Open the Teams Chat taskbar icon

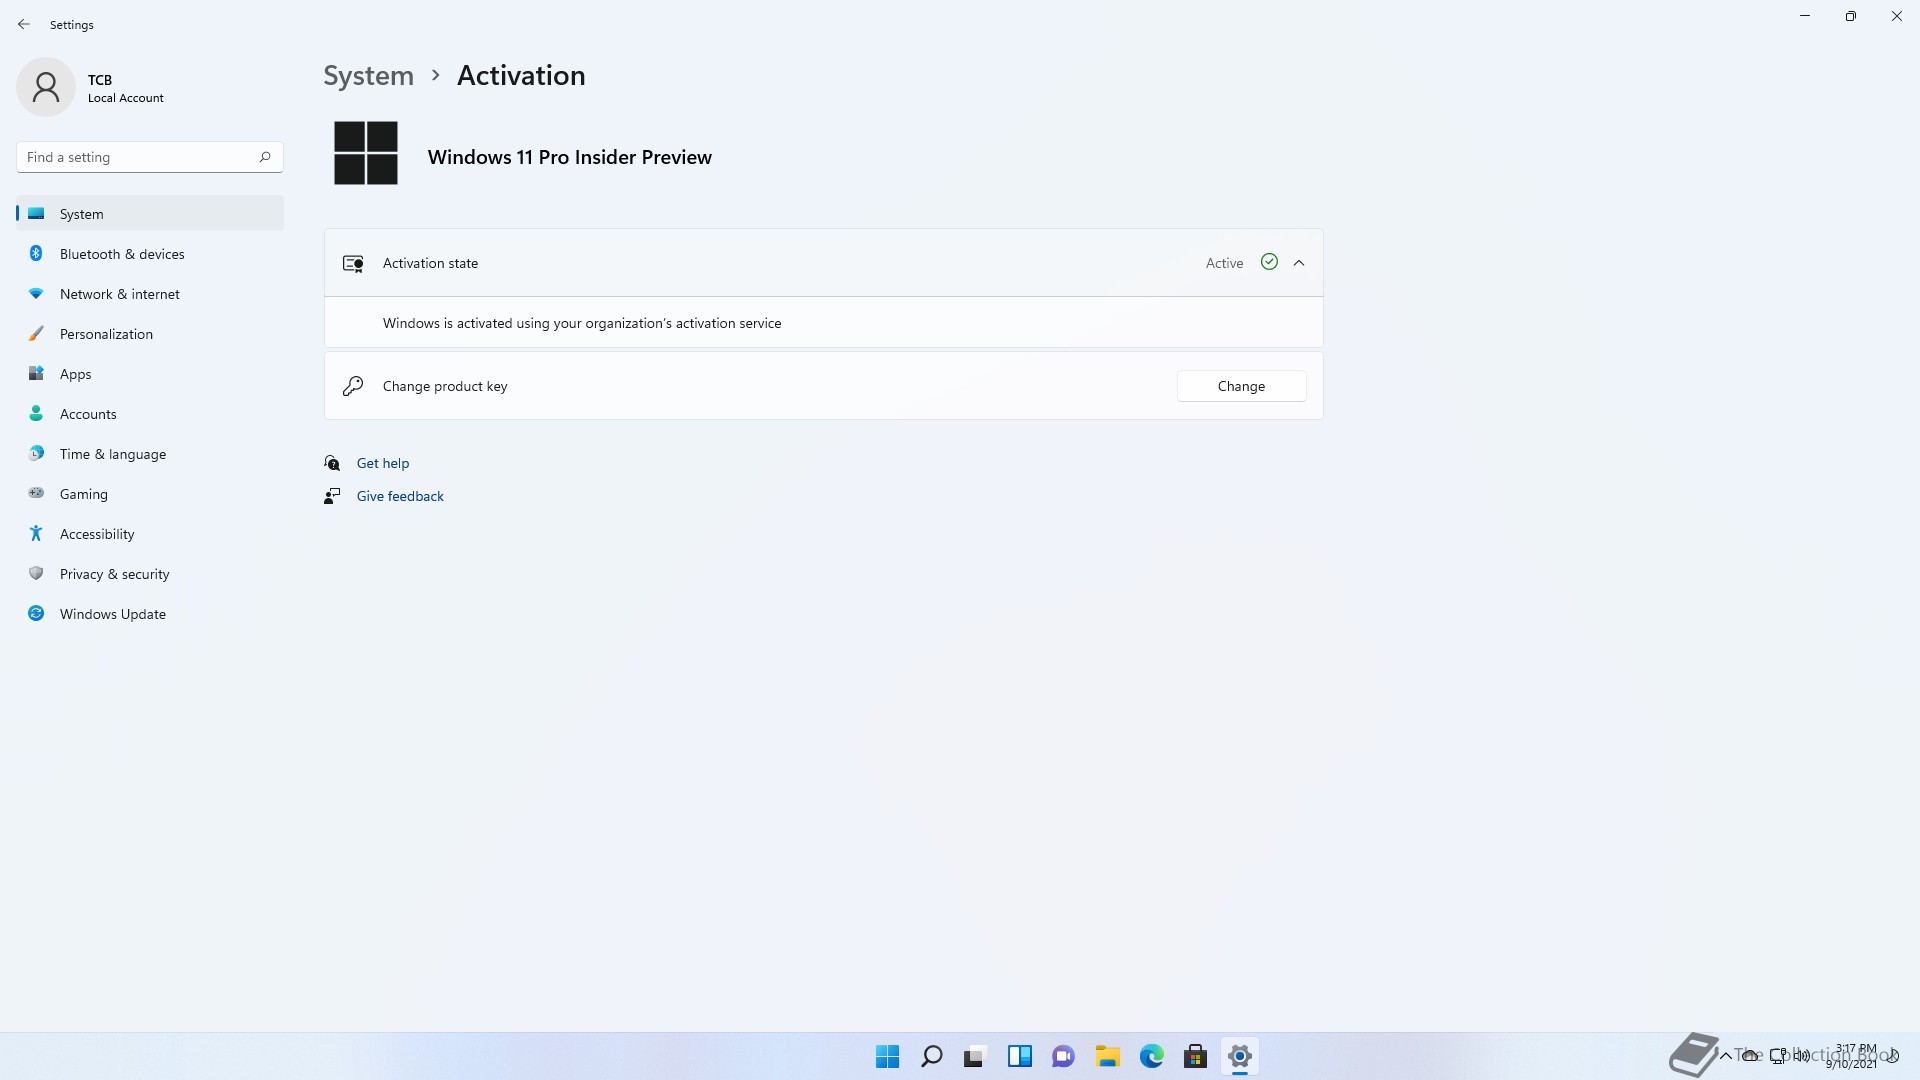coord(1063,1056)
